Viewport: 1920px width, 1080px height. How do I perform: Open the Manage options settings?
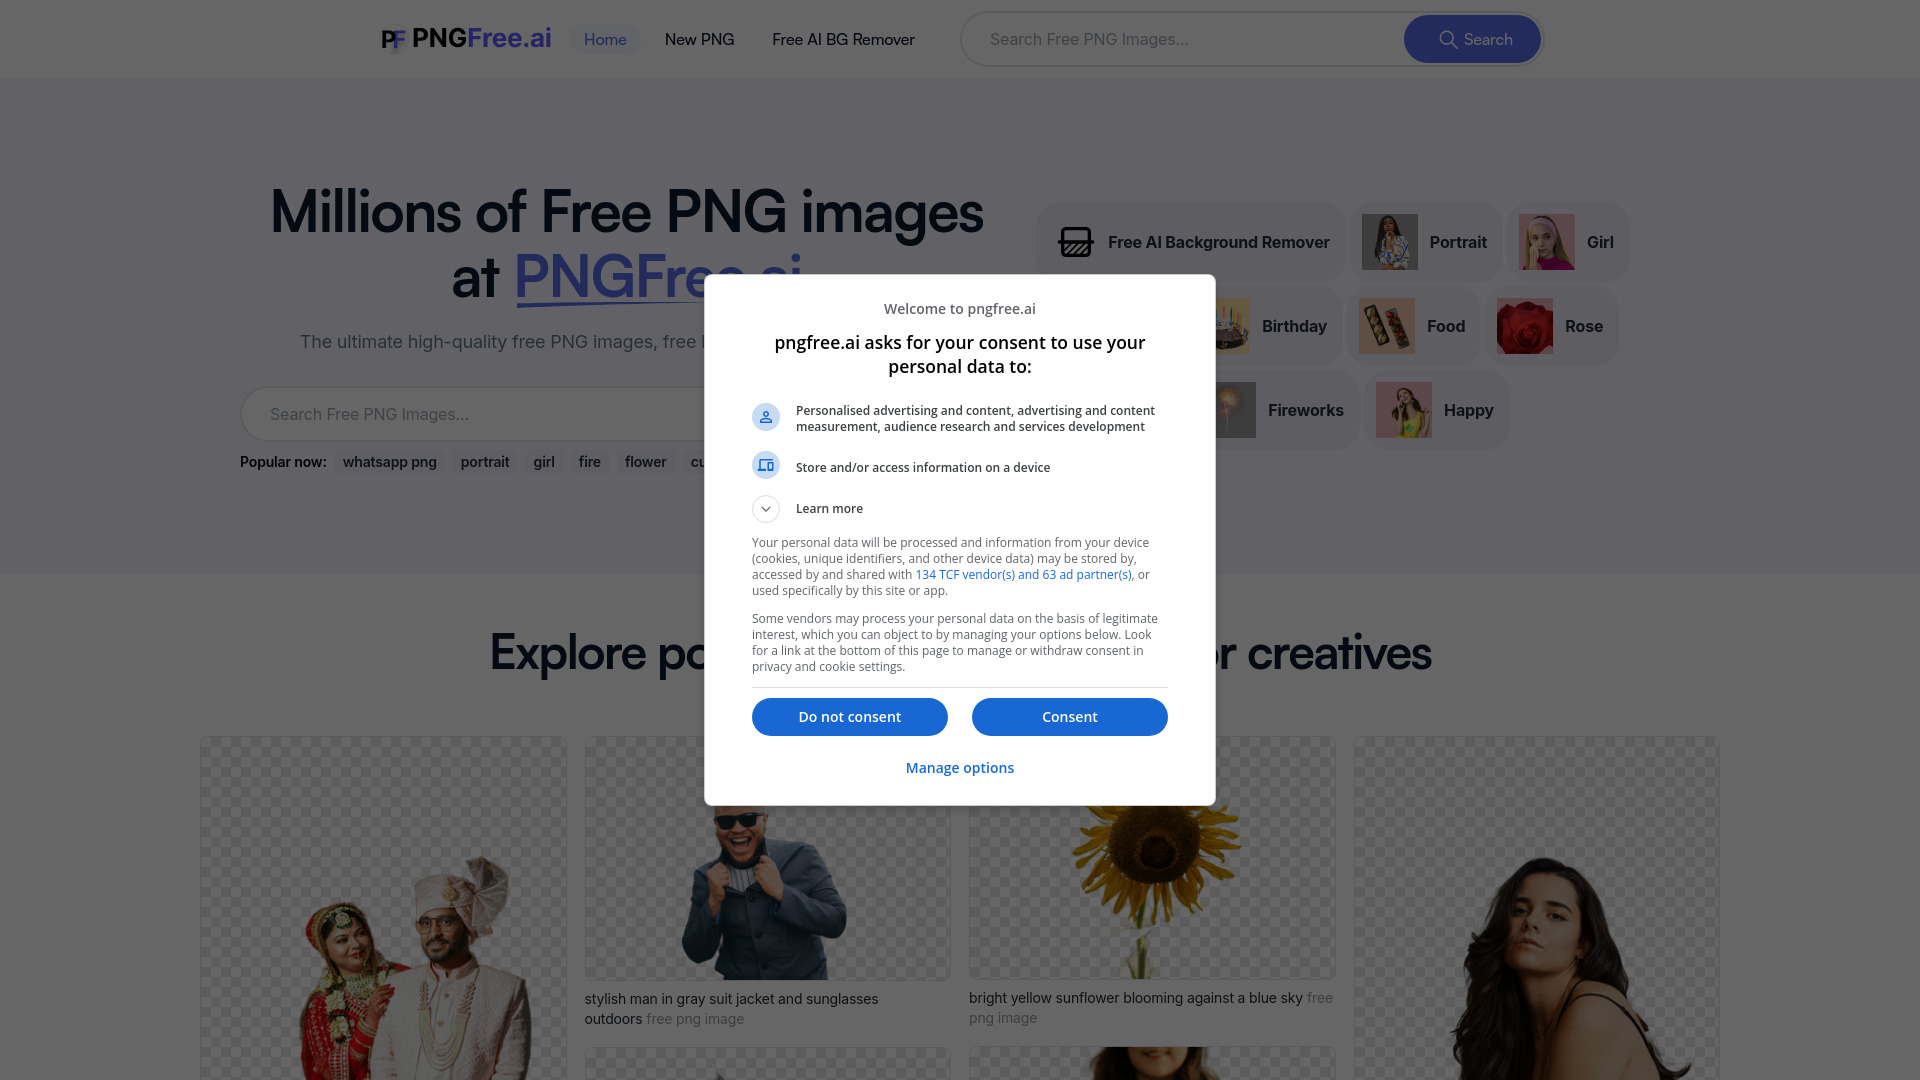click(x=960, y=767)
